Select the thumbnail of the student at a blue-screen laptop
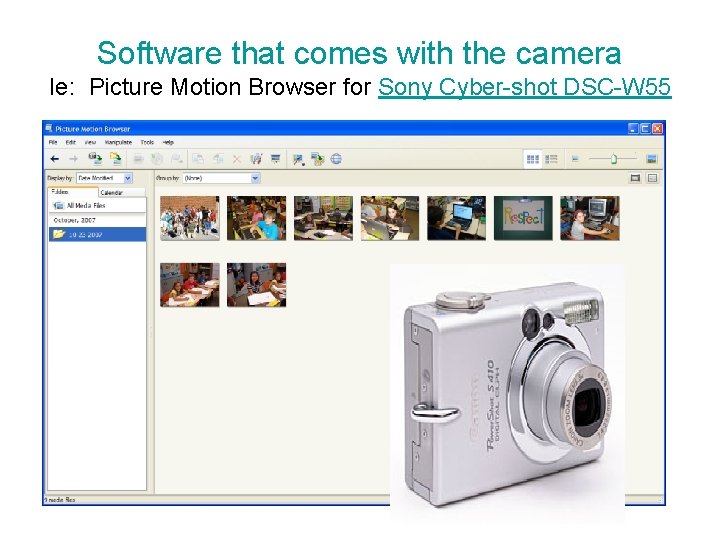The height and width of the screenshot is (540, 720). tap(456, 218)
